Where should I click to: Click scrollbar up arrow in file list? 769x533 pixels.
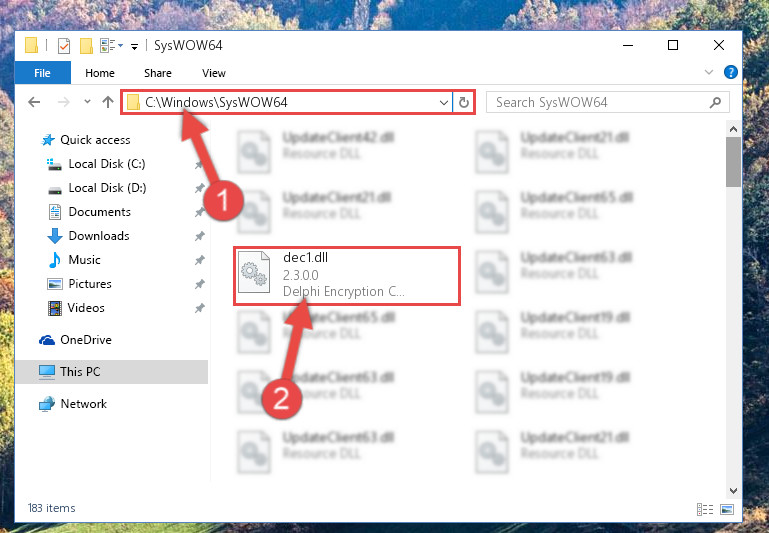tap(733, 129)
